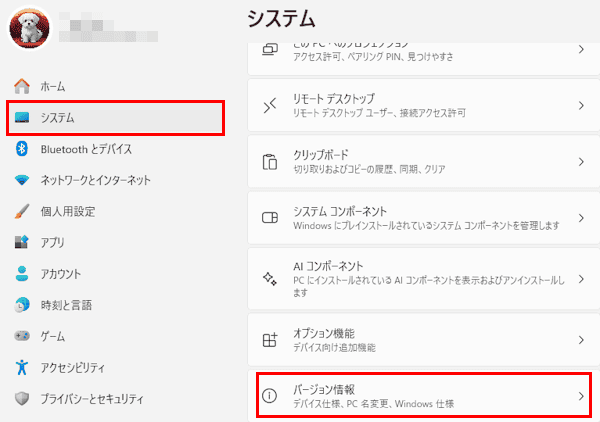
Task: Click 切り取りおよびコピーの履歴 description text
Action: [x=369, y=169]
